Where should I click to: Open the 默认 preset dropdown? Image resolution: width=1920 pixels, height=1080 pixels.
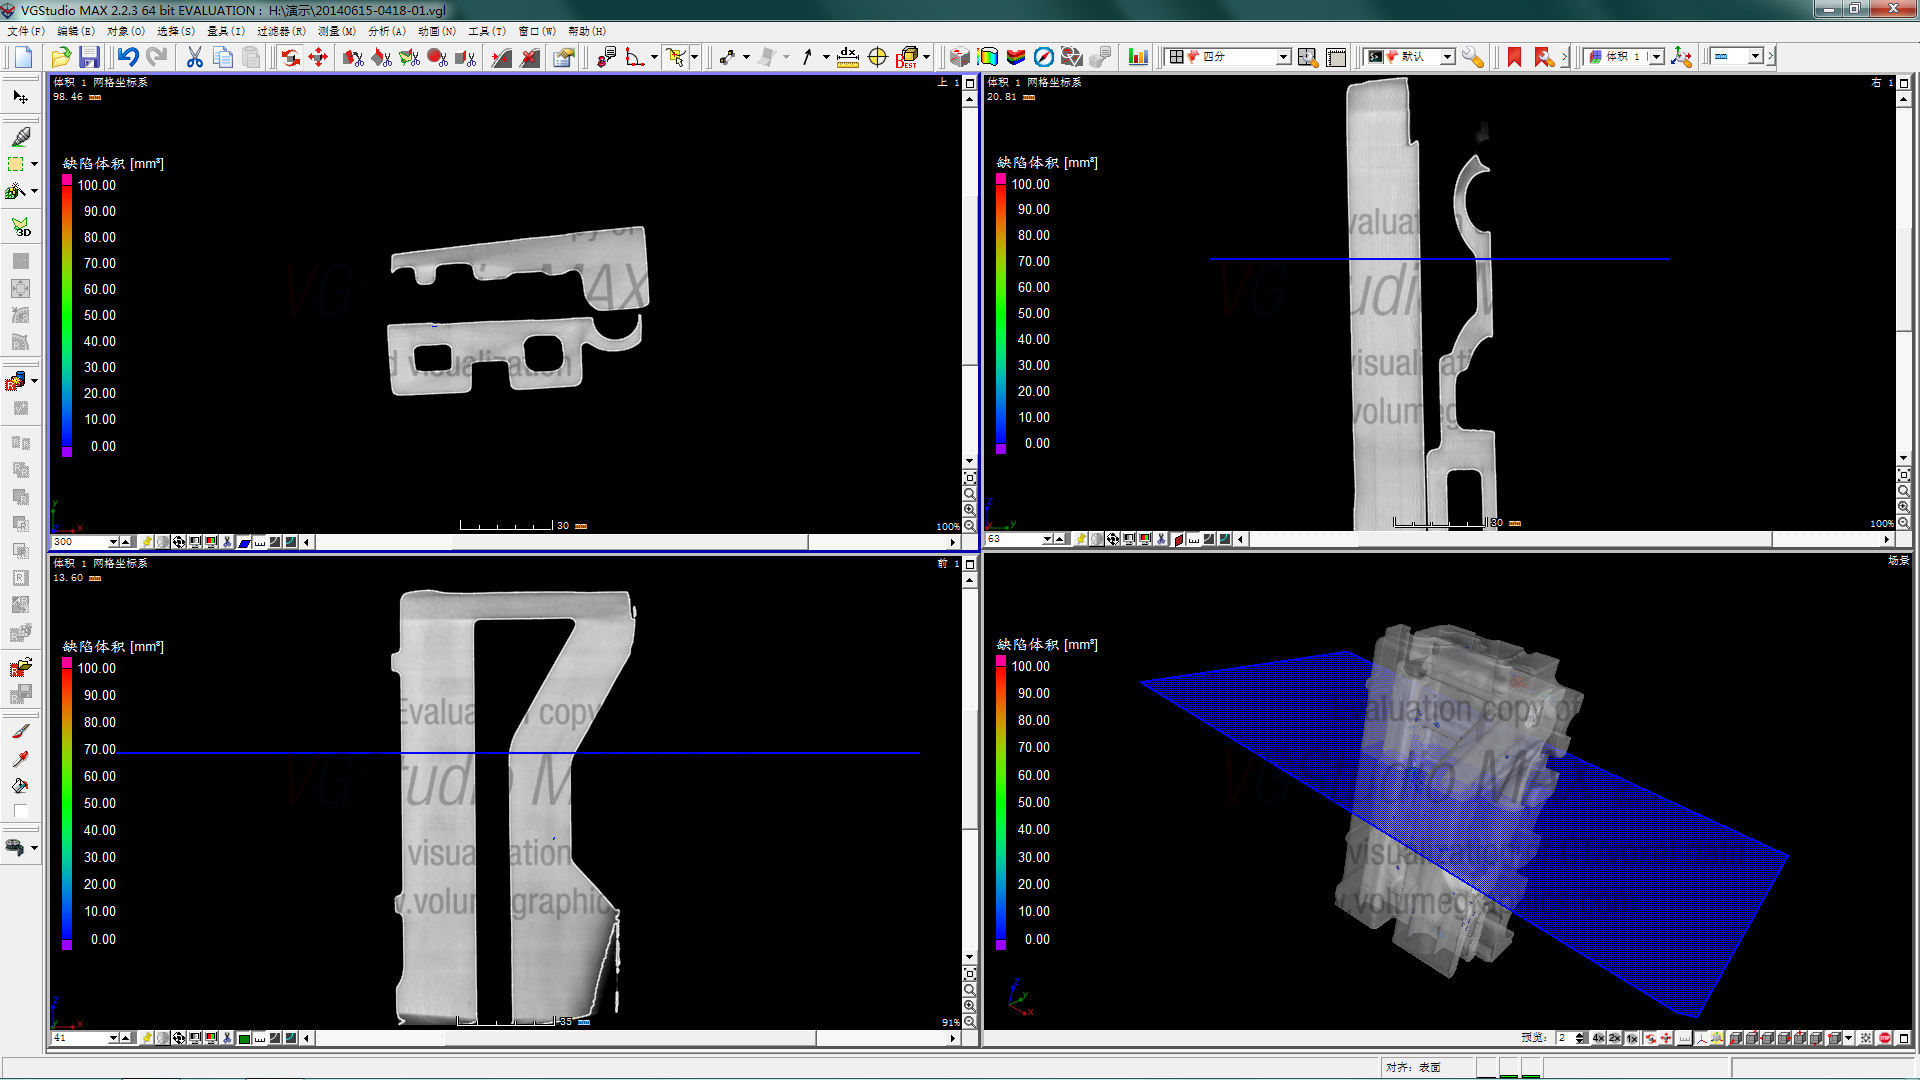1447,57
